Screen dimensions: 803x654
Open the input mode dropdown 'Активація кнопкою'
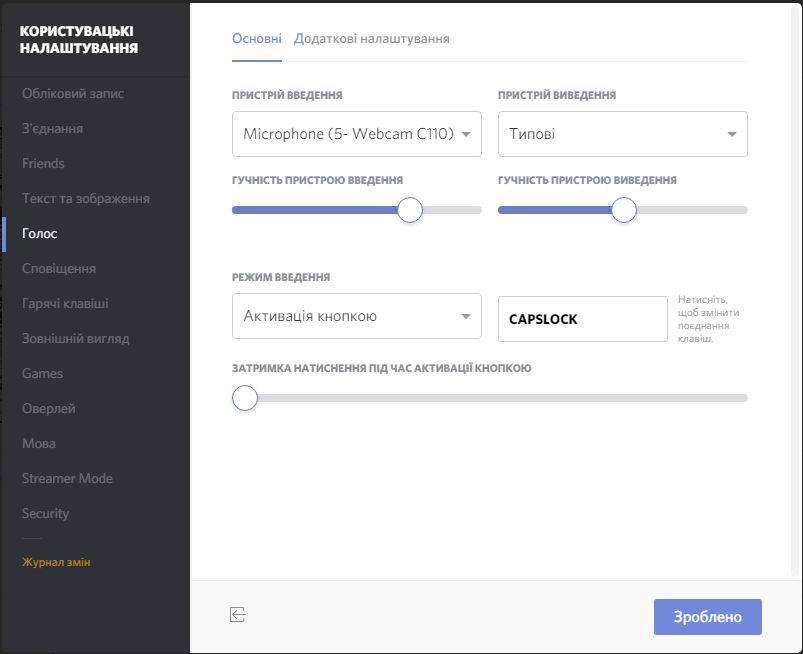click(x=356, y=317)
